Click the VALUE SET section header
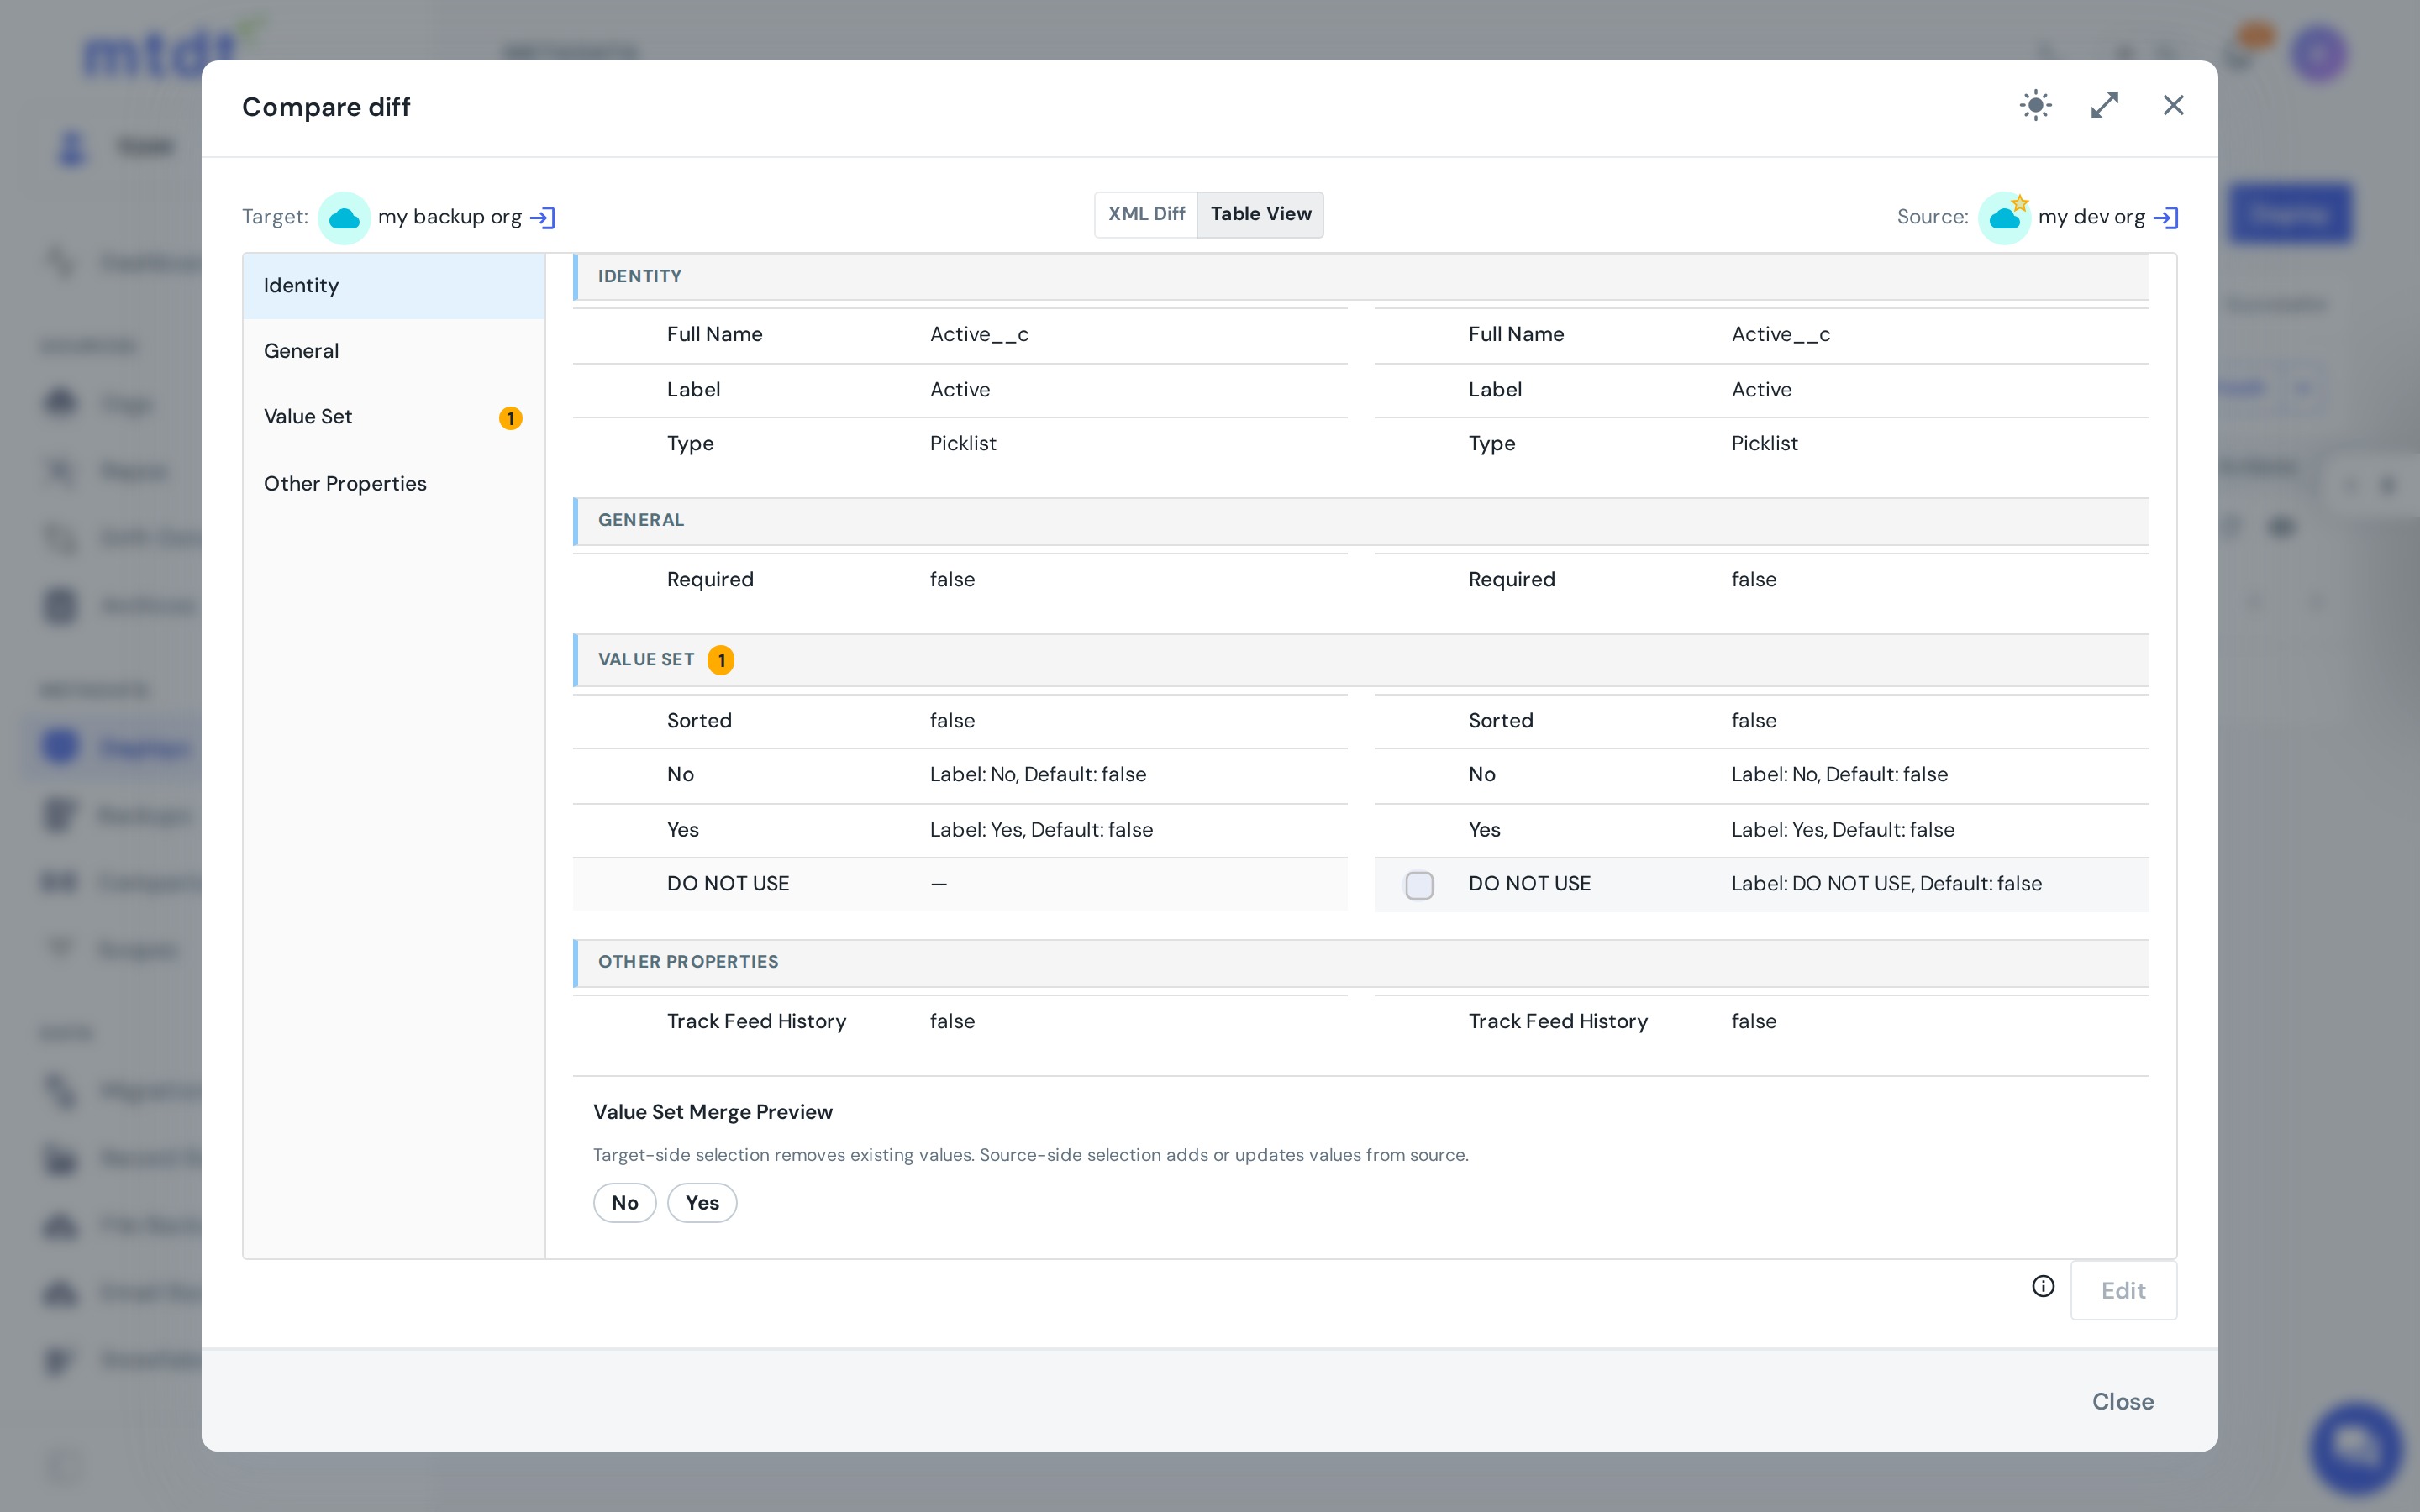 click(x=1361, y=660)
